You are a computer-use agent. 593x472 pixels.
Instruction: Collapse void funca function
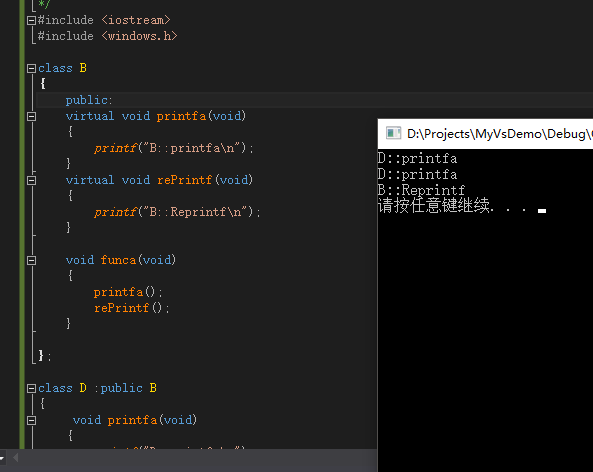pos(31,260)
